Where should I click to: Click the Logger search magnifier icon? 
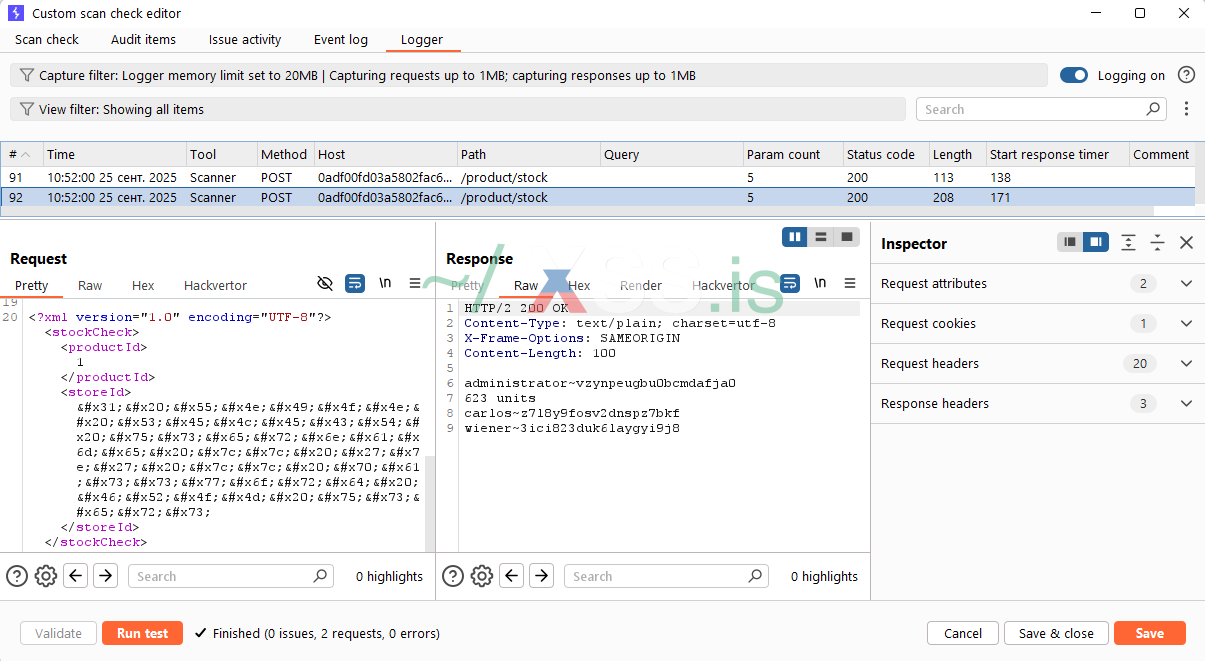click(x=1153, y=109)
